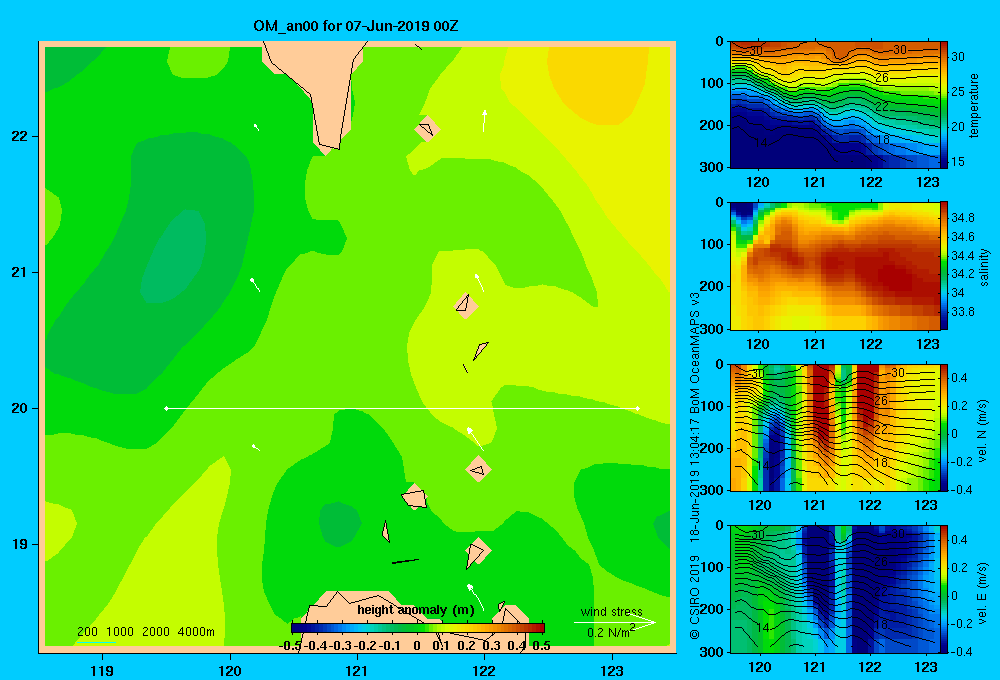This screenshot has width=1000, height=680.
Task: Click the low anomaly eddy west of 120
Action: click(173, 256)
